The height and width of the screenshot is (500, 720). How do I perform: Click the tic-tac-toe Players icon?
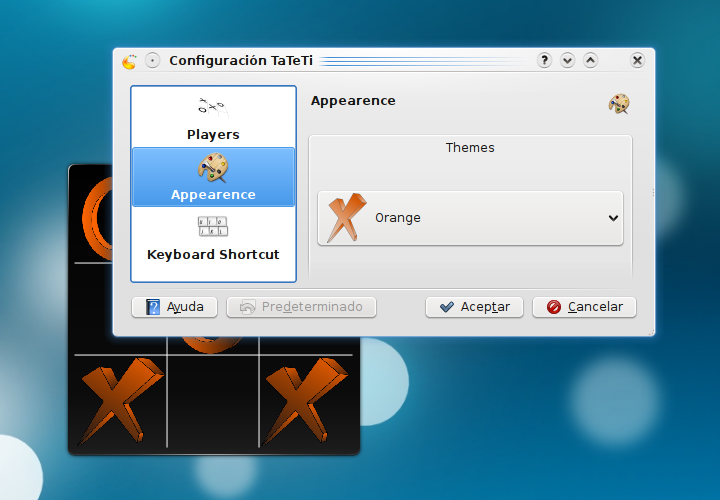pyautogui.click(x=213, y=107)
